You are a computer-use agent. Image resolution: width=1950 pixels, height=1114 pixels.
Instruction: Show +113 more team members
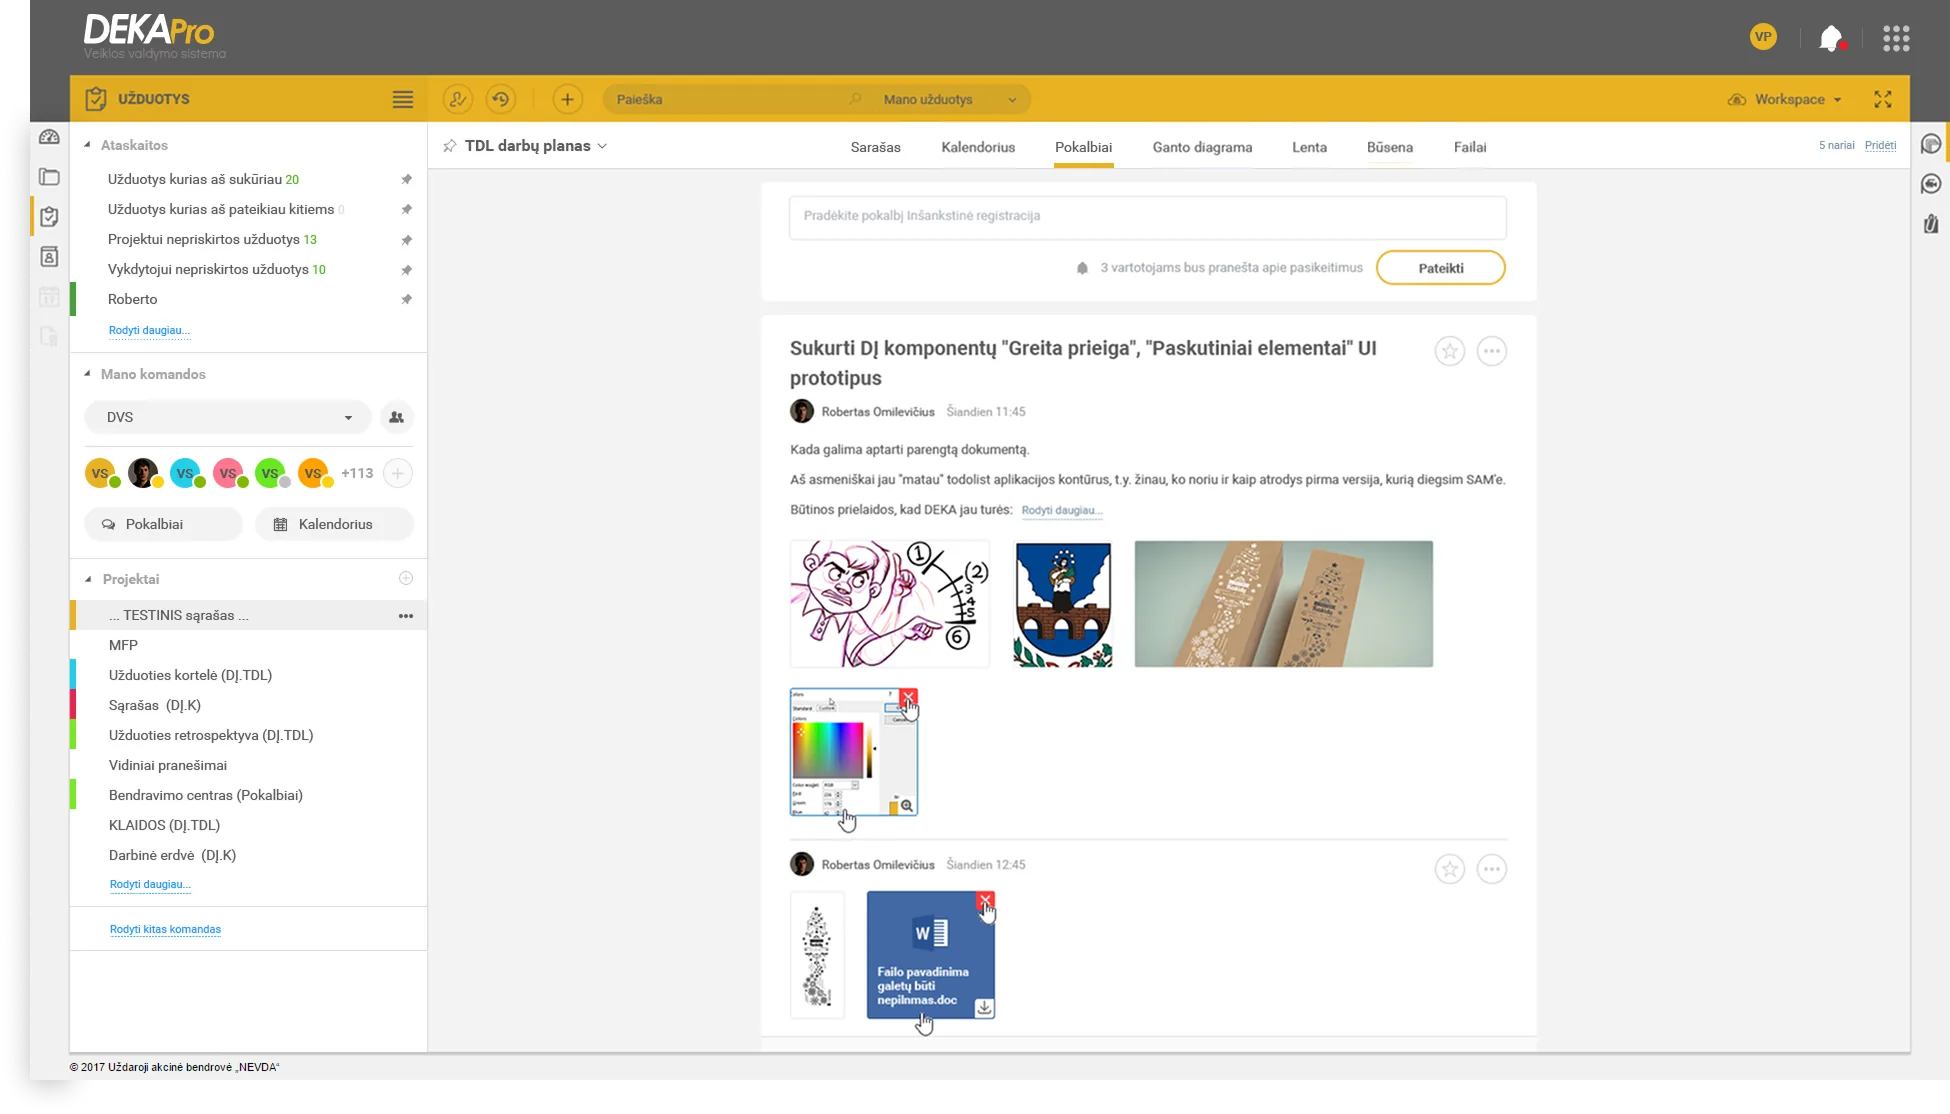357,473
